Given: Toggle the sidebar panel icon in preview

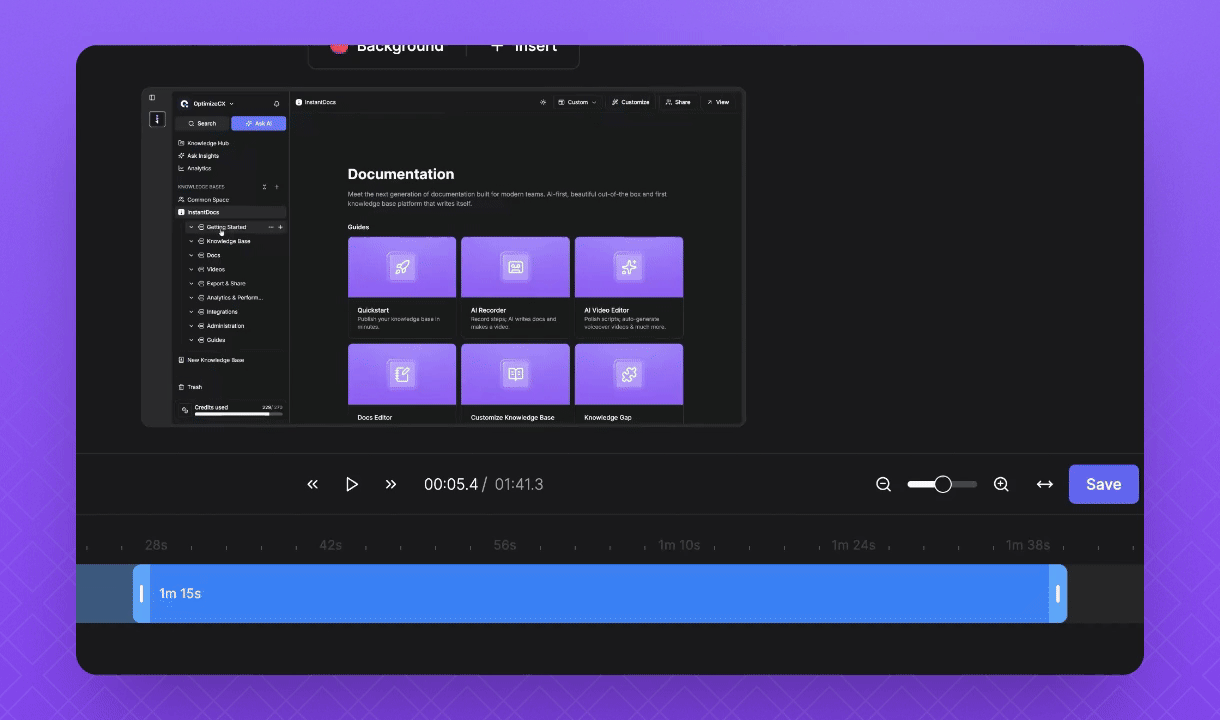Looking at the screenshot, I should [152, 98].
